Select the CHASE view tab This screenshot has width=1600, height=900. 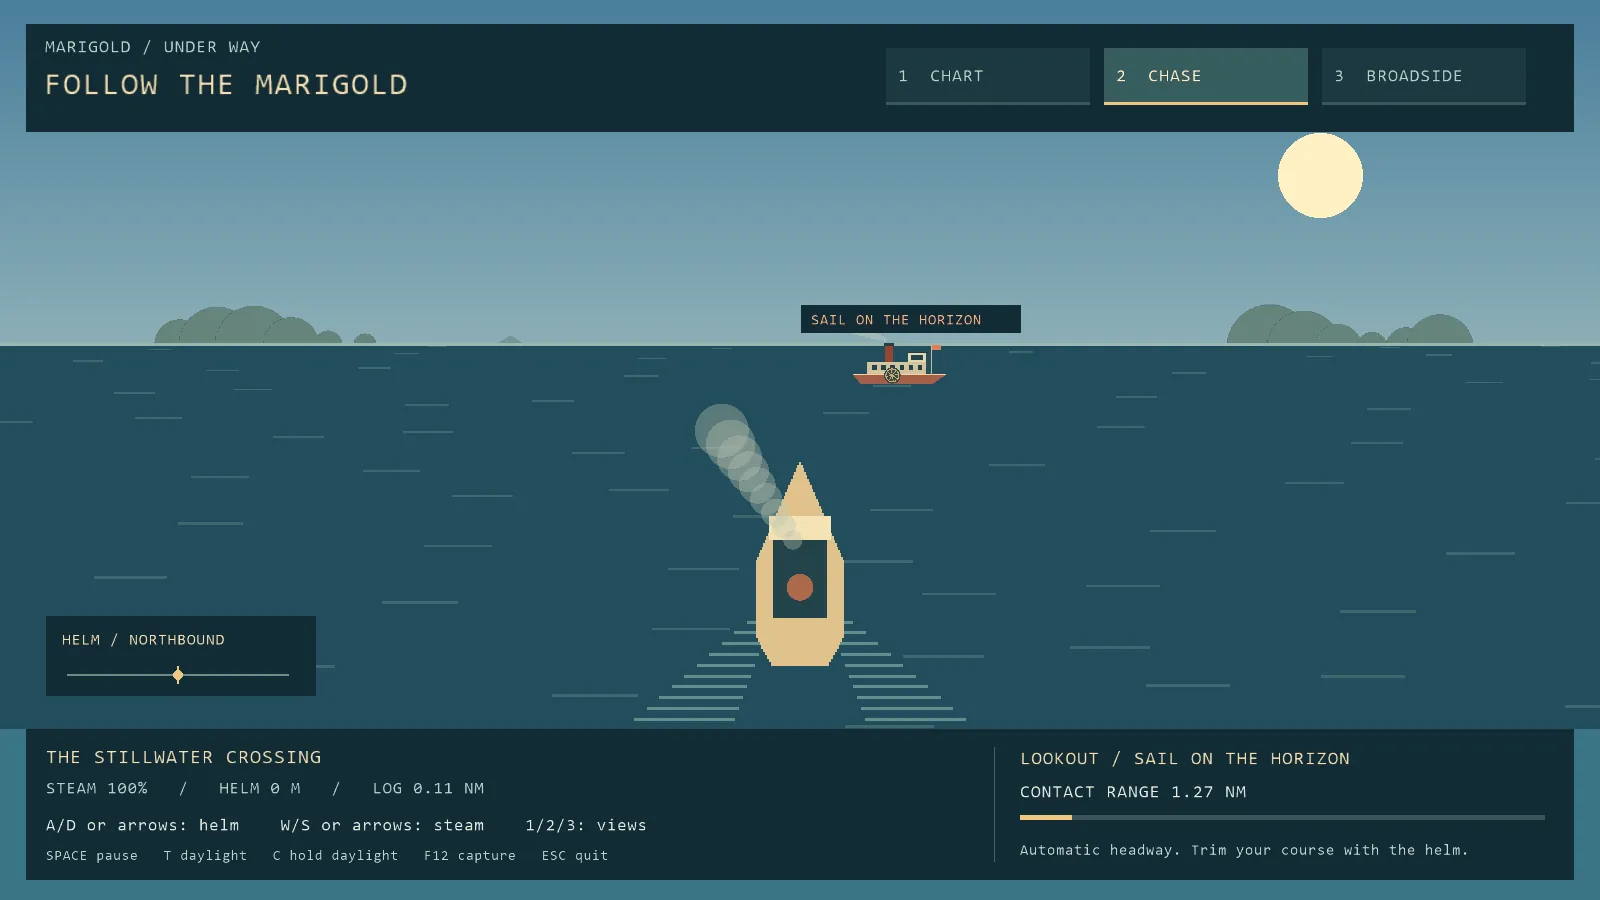tap(1205, 76)
